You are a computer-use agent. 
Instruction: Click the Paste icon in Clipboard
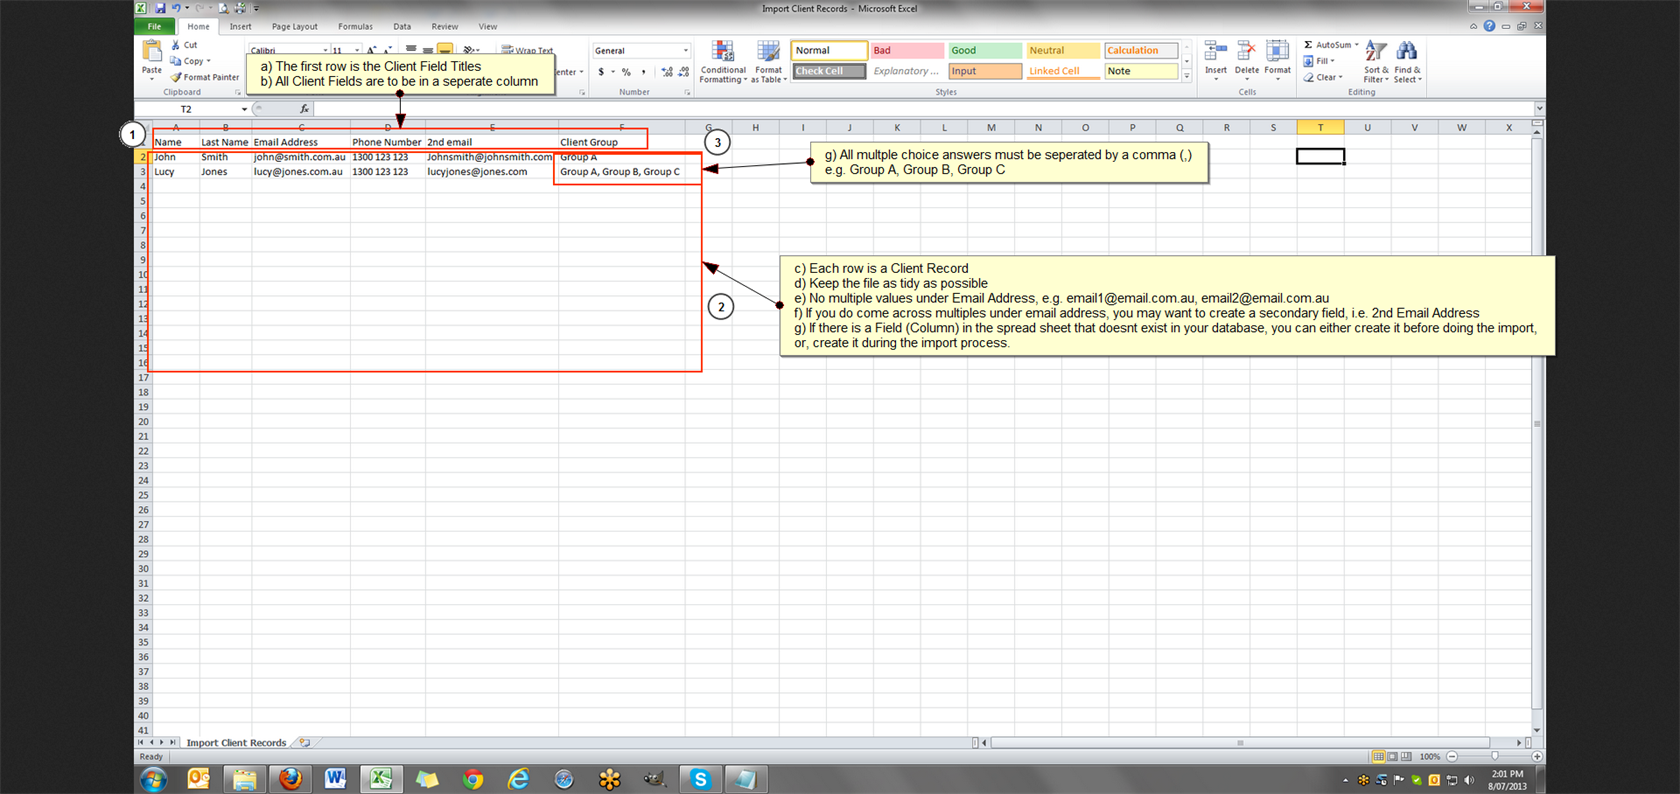152,52
